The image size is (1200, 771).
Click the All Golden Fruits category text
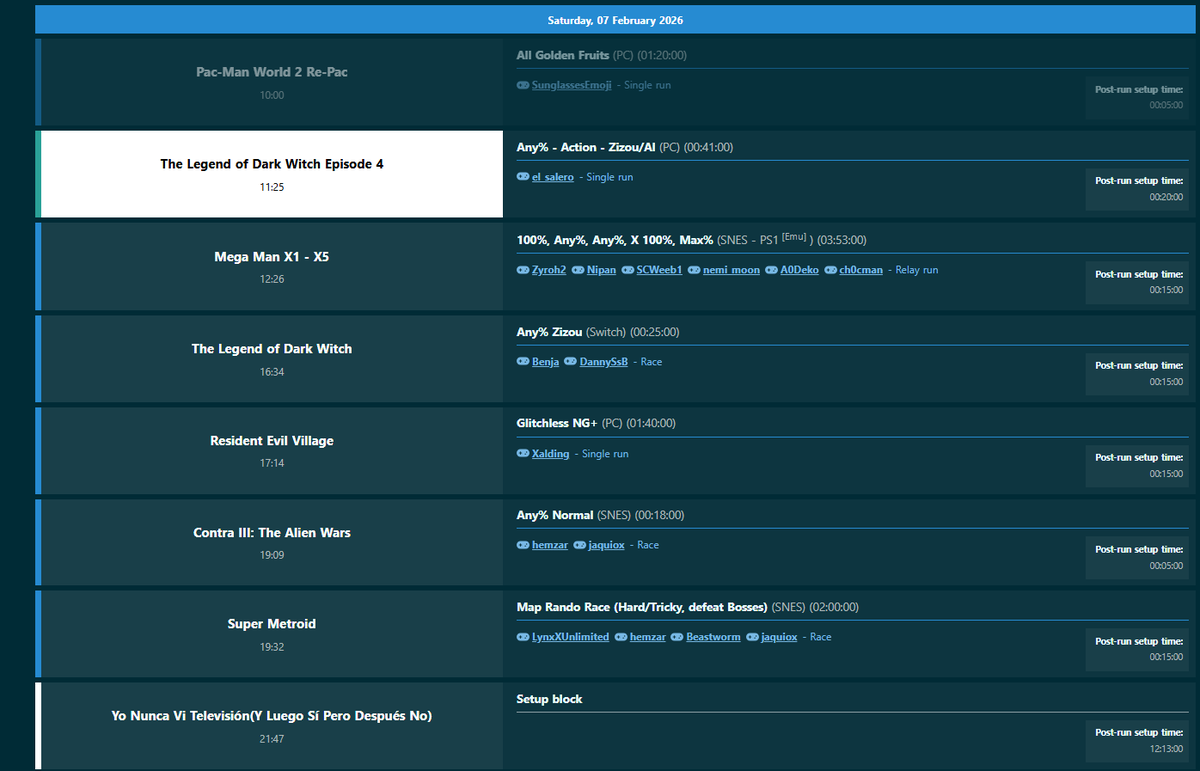tap(563, 55)
